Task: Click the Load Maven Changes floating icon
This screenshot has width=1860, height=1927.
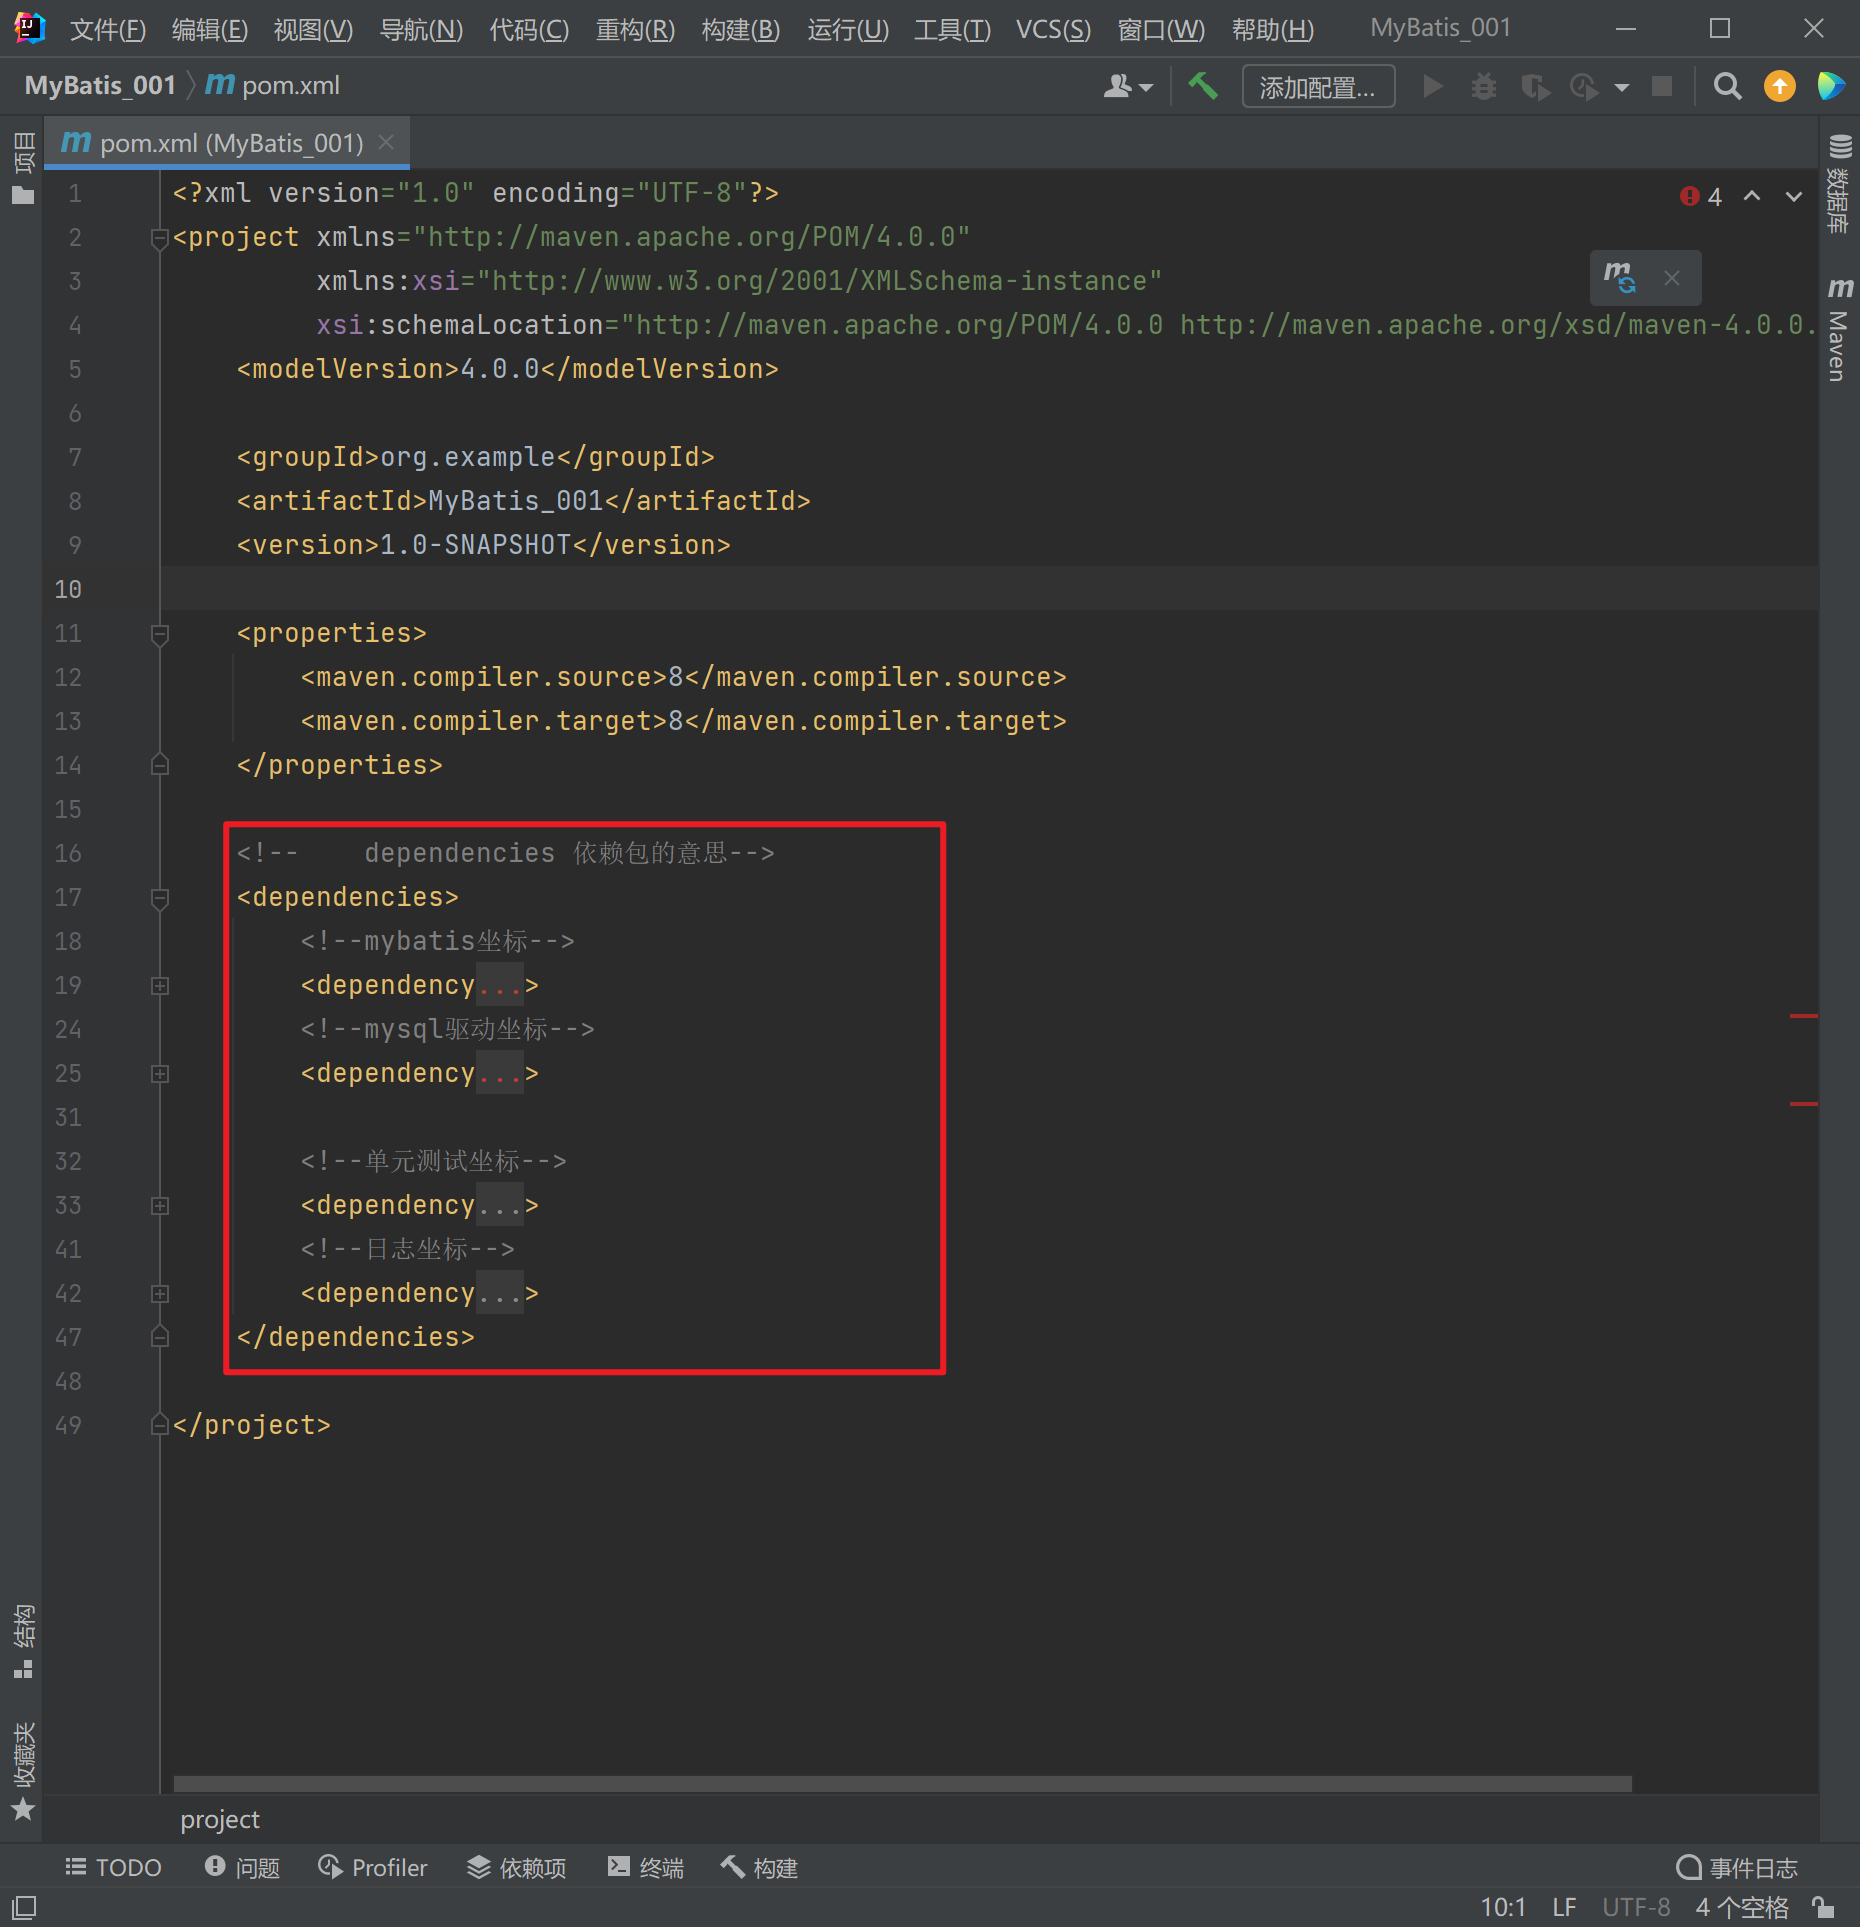Action: tap(1619, 277)
